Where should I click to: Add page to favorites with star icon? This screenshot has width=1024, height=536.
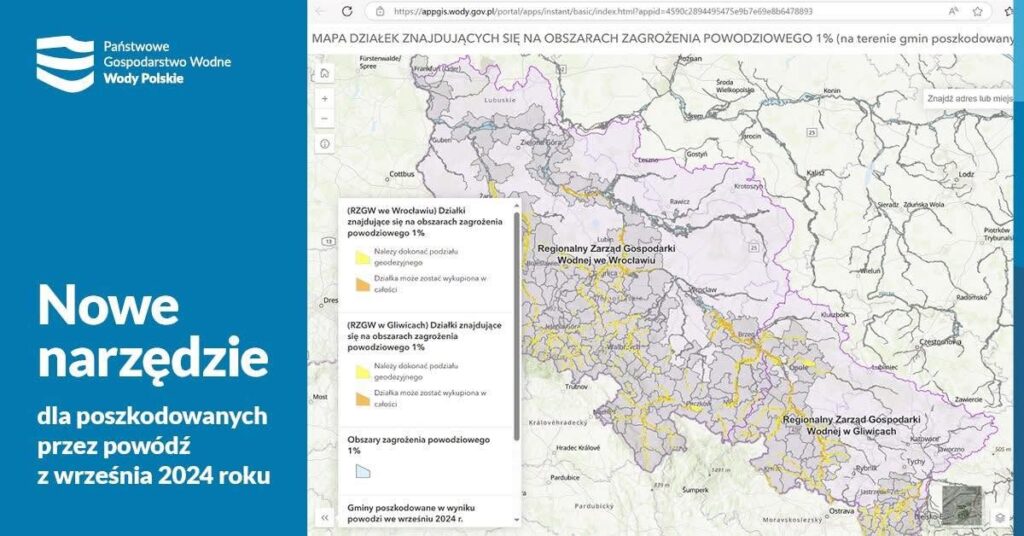click(977, 11)
